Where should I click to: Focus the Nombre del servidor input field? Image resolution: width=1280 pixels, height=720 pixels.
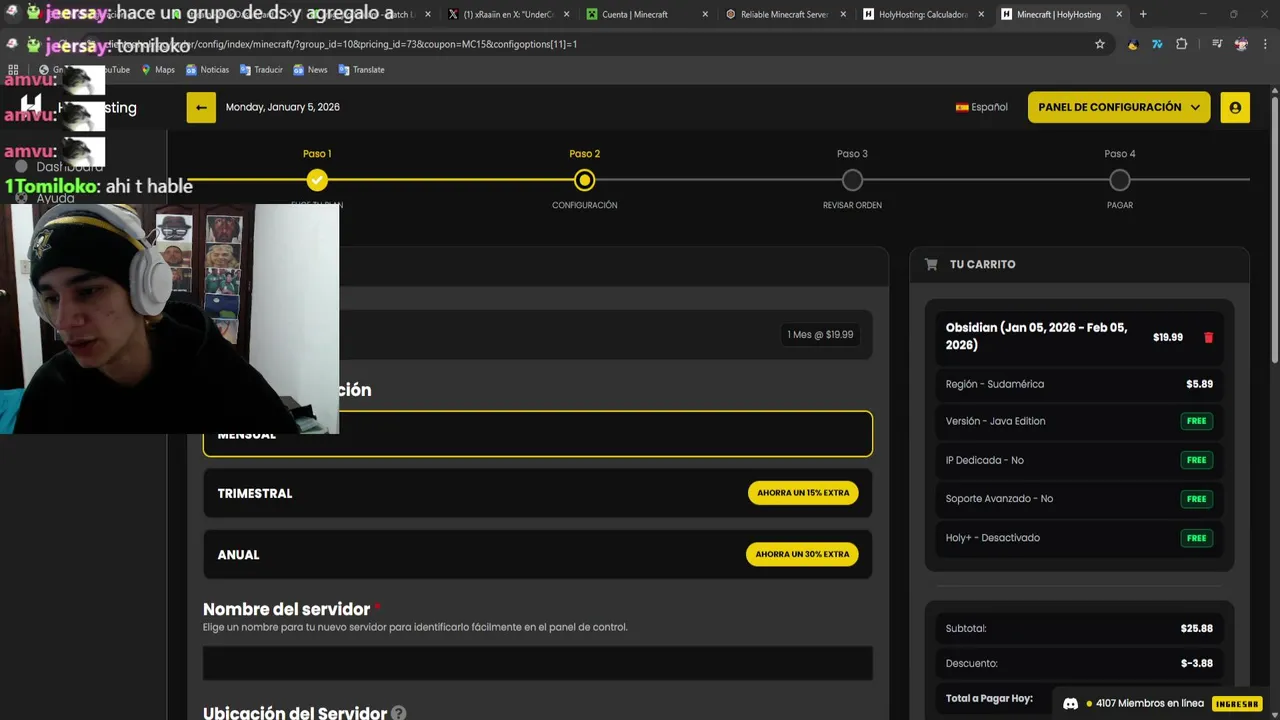538,663
